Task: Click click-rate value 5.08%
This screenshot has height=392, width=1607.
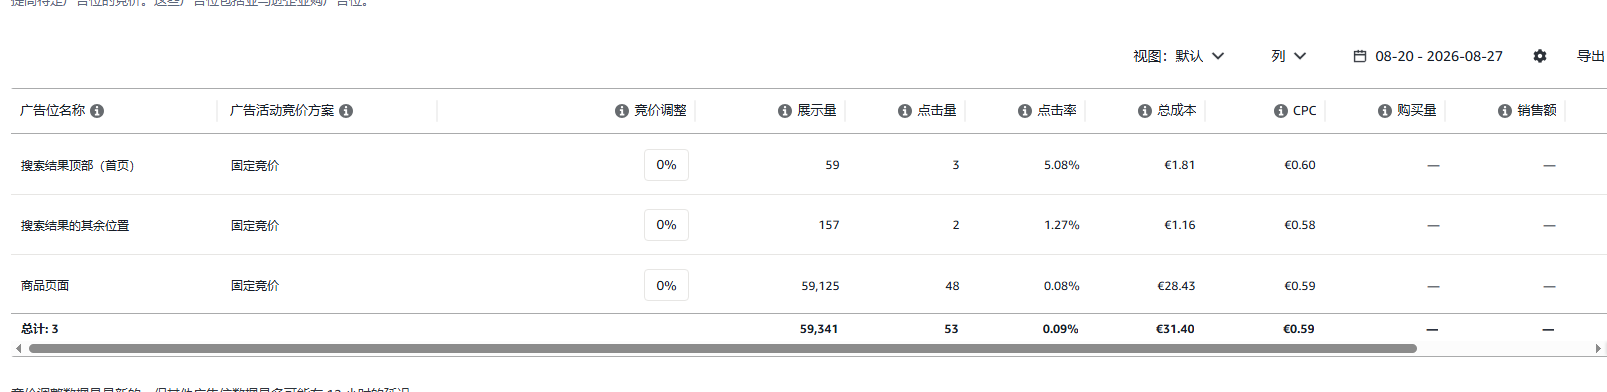Action: [1061, 165]
